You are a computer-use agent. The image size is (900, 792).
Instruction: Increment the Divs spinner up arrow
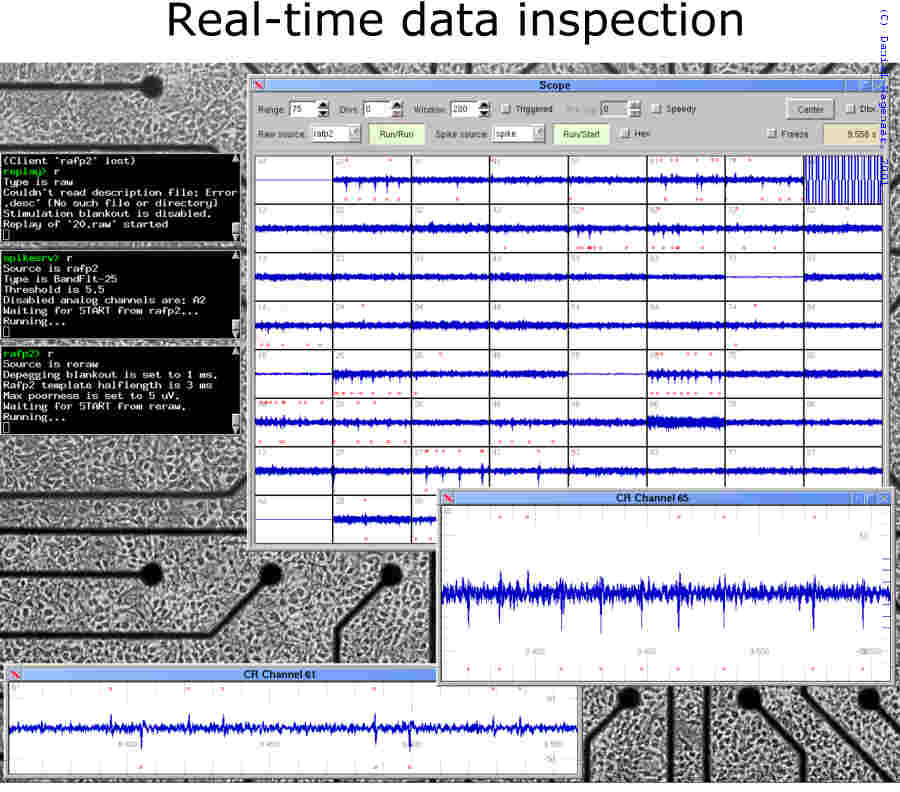397,105
